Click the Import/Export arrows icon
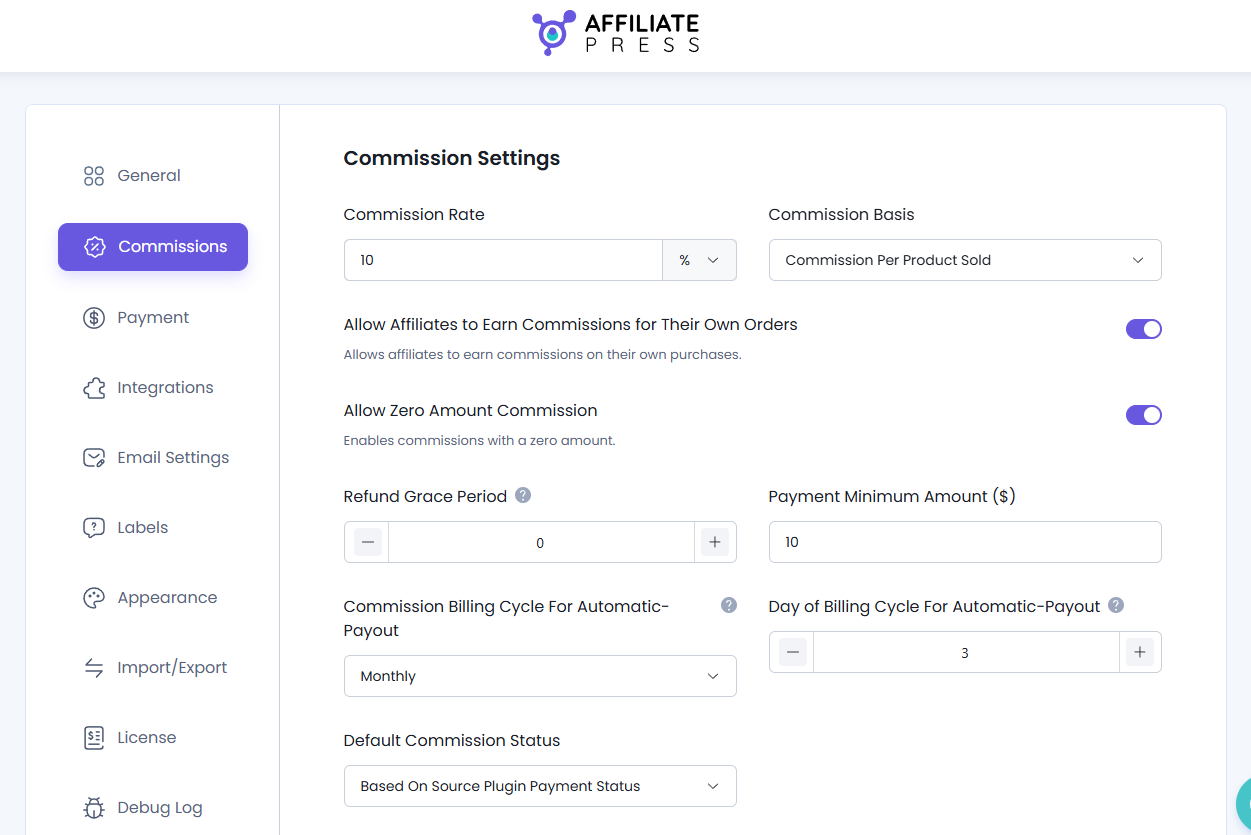 click(93, 667)
